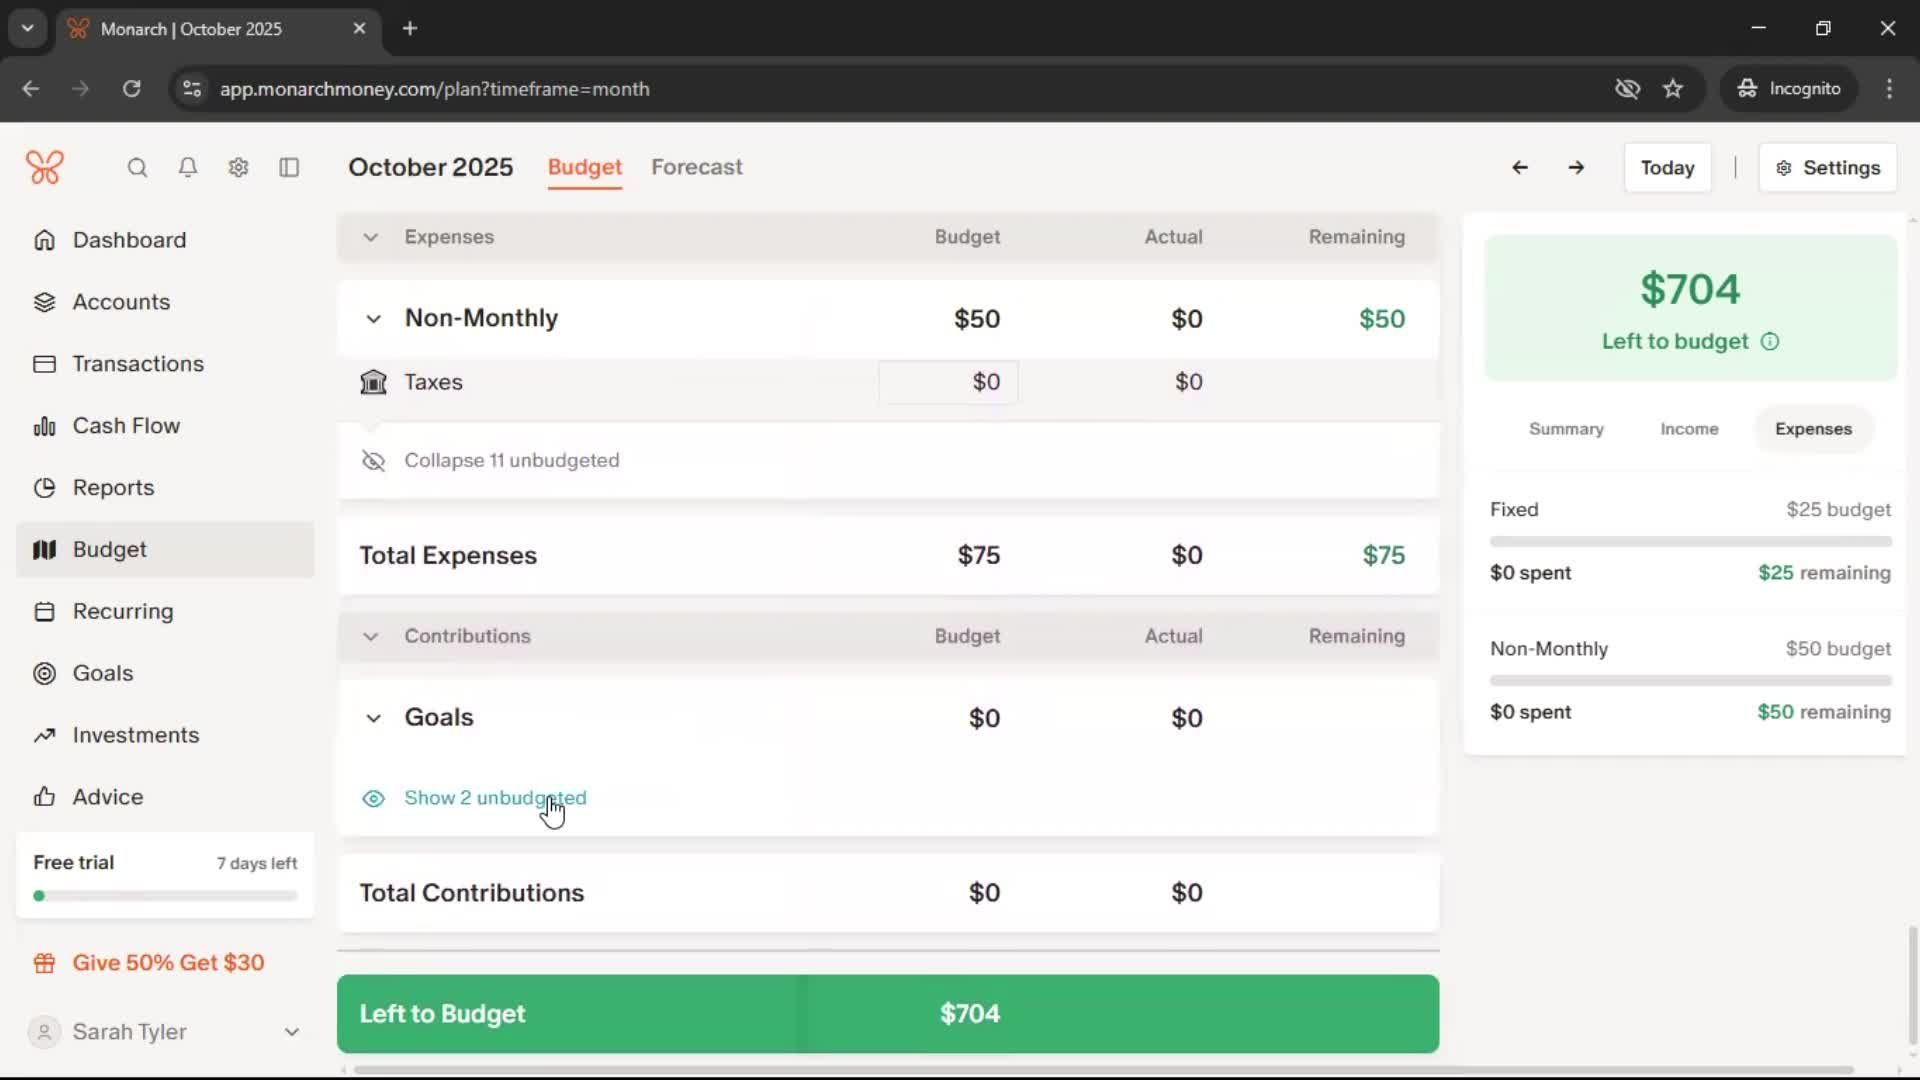Image resolution: width=1920 pixels, height=1080 pixels.
Task: Collapse 11 unbudgeted categories
Action: (x=510, y=460)
